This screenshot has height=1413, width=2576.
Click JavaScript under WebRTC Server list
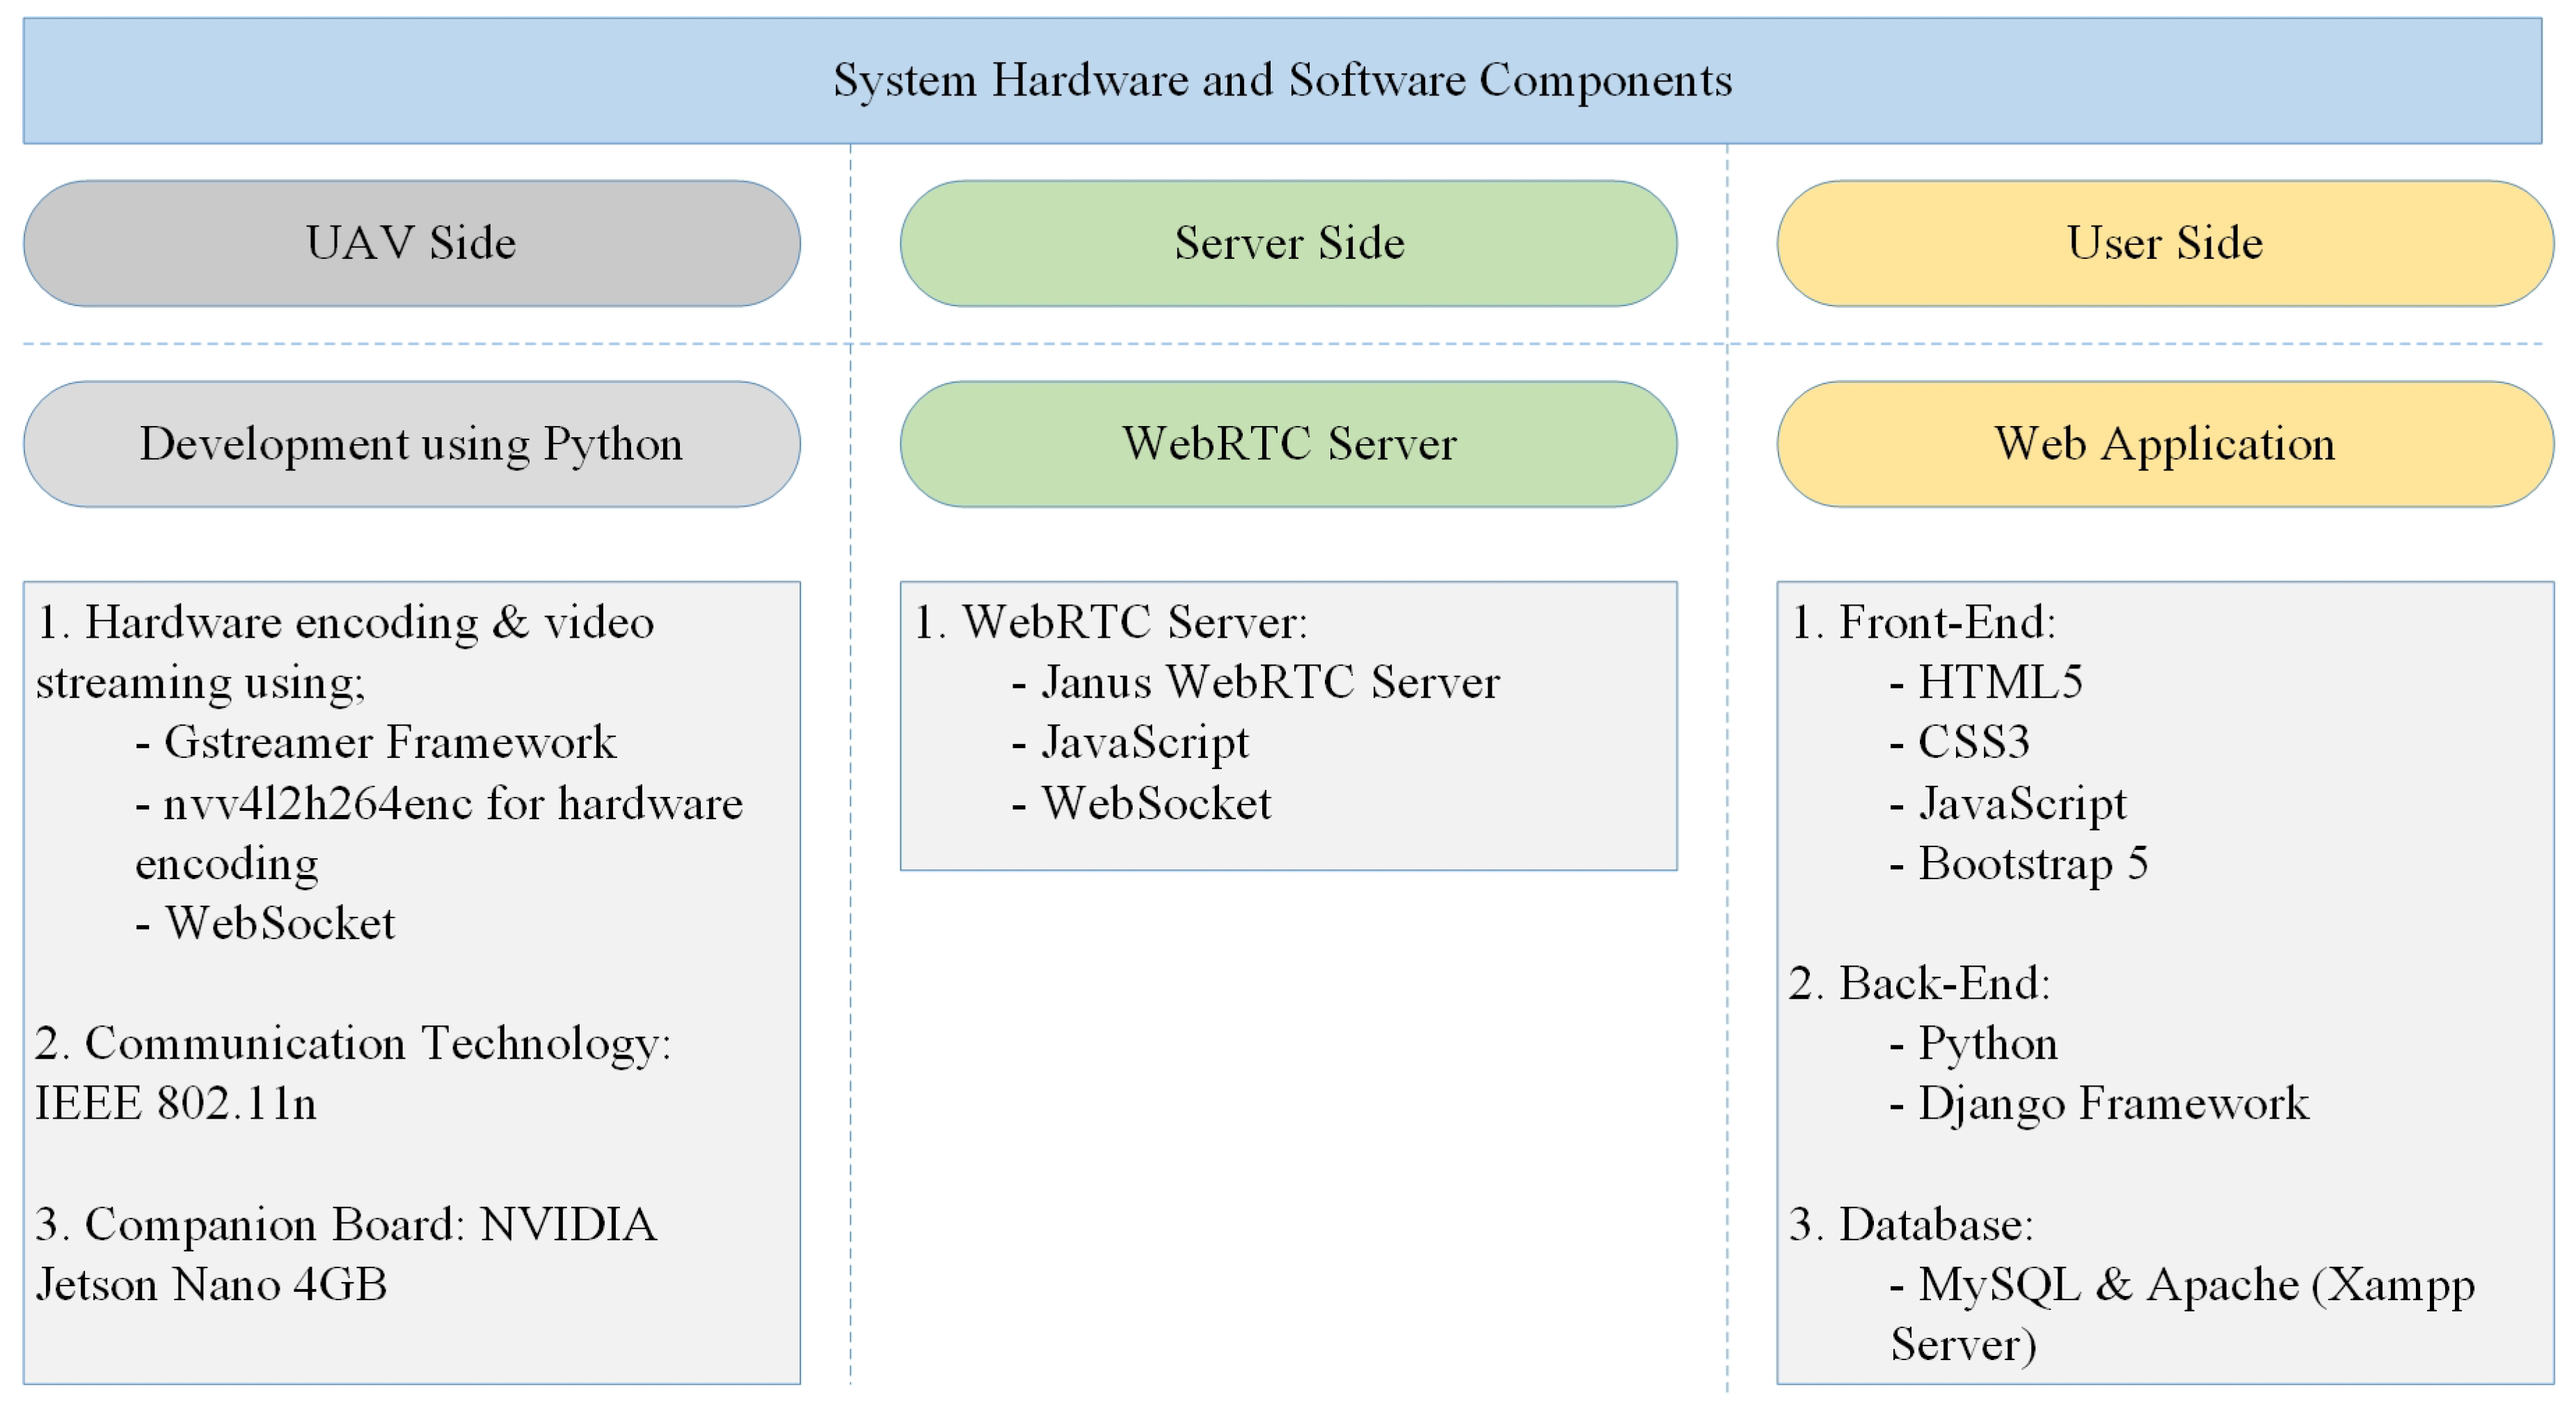[1145, 743]
